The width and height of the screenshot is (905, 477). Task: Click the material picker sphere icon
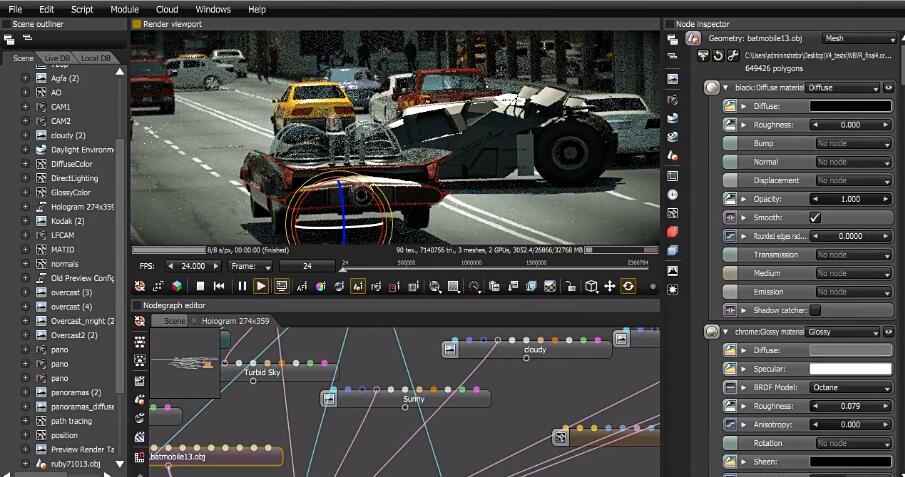339,286
